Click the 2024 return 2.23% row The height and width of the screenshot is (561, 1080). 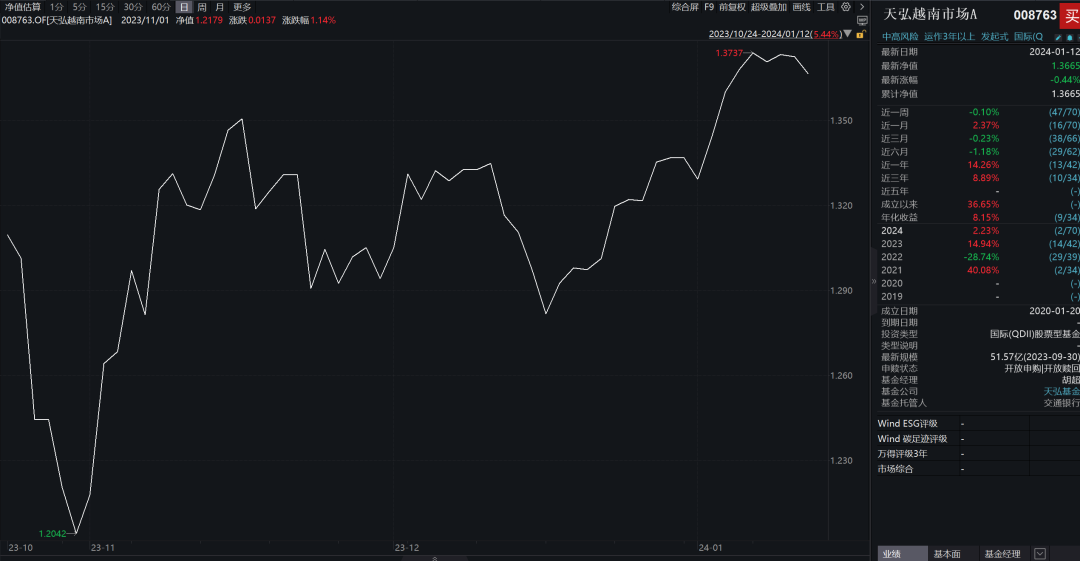tap(980, 231)
